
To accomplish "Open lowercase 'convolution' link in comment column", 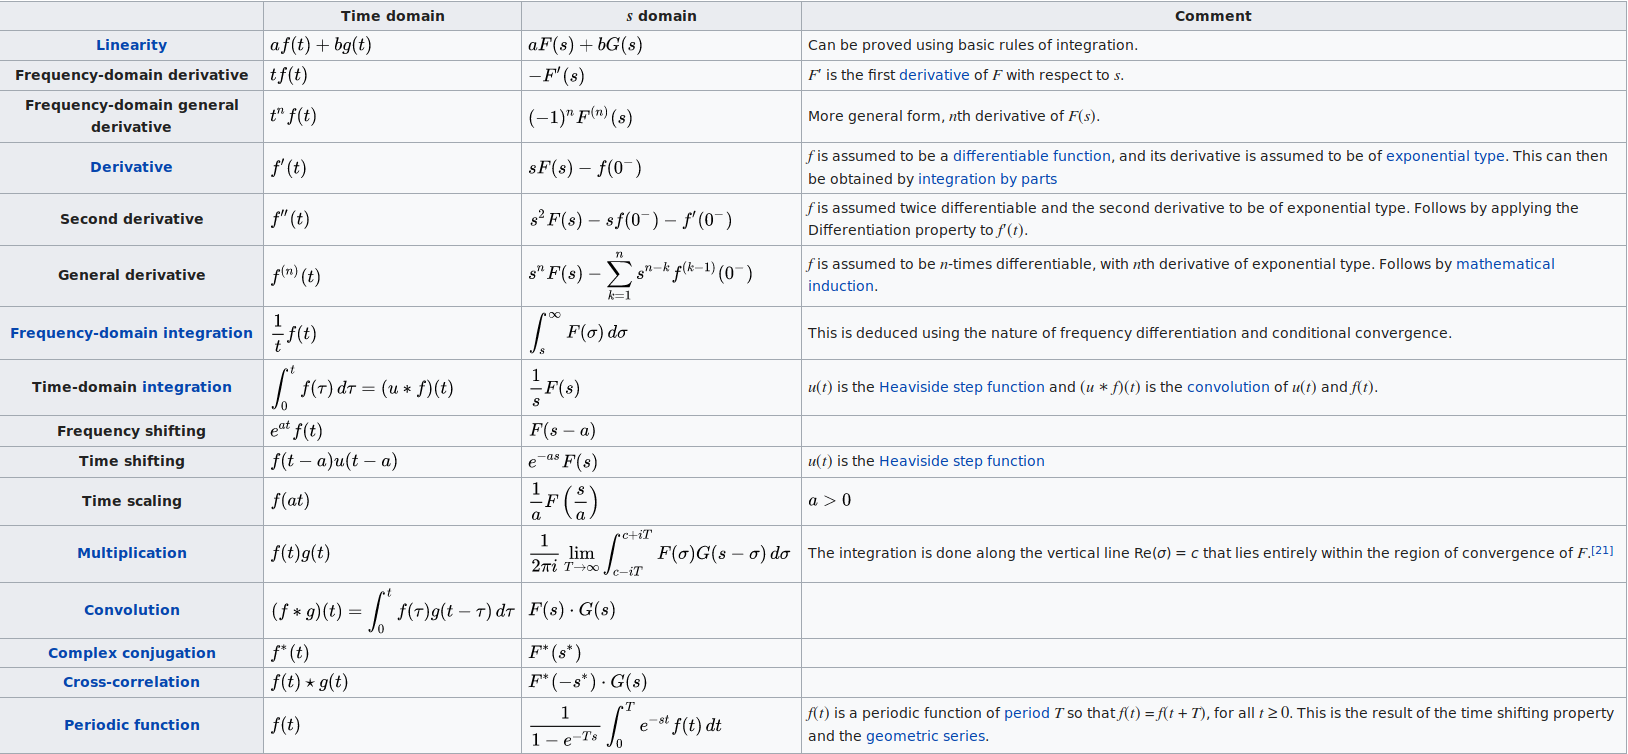I will coord(1227,387).
